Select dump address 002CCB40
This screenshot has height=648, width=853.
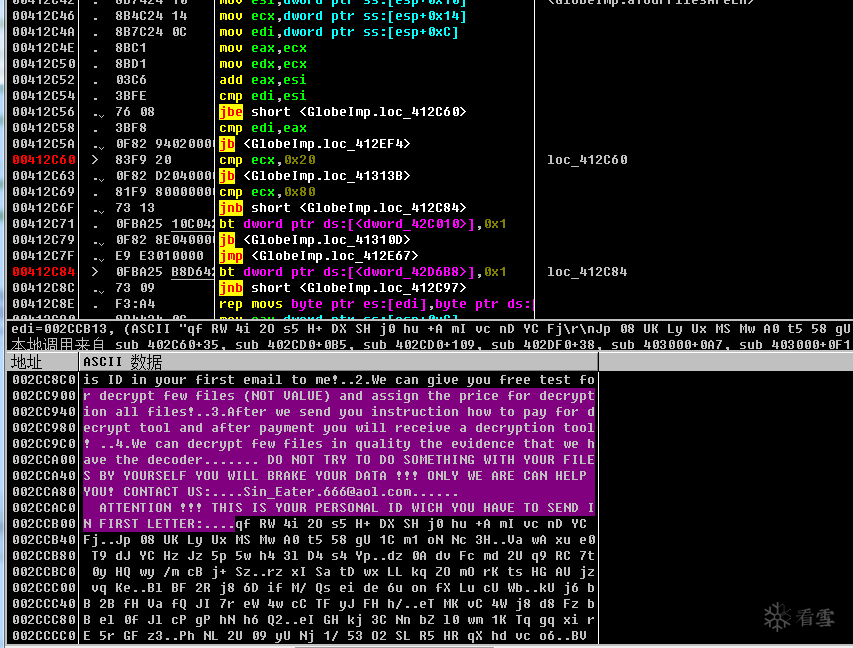44,540
